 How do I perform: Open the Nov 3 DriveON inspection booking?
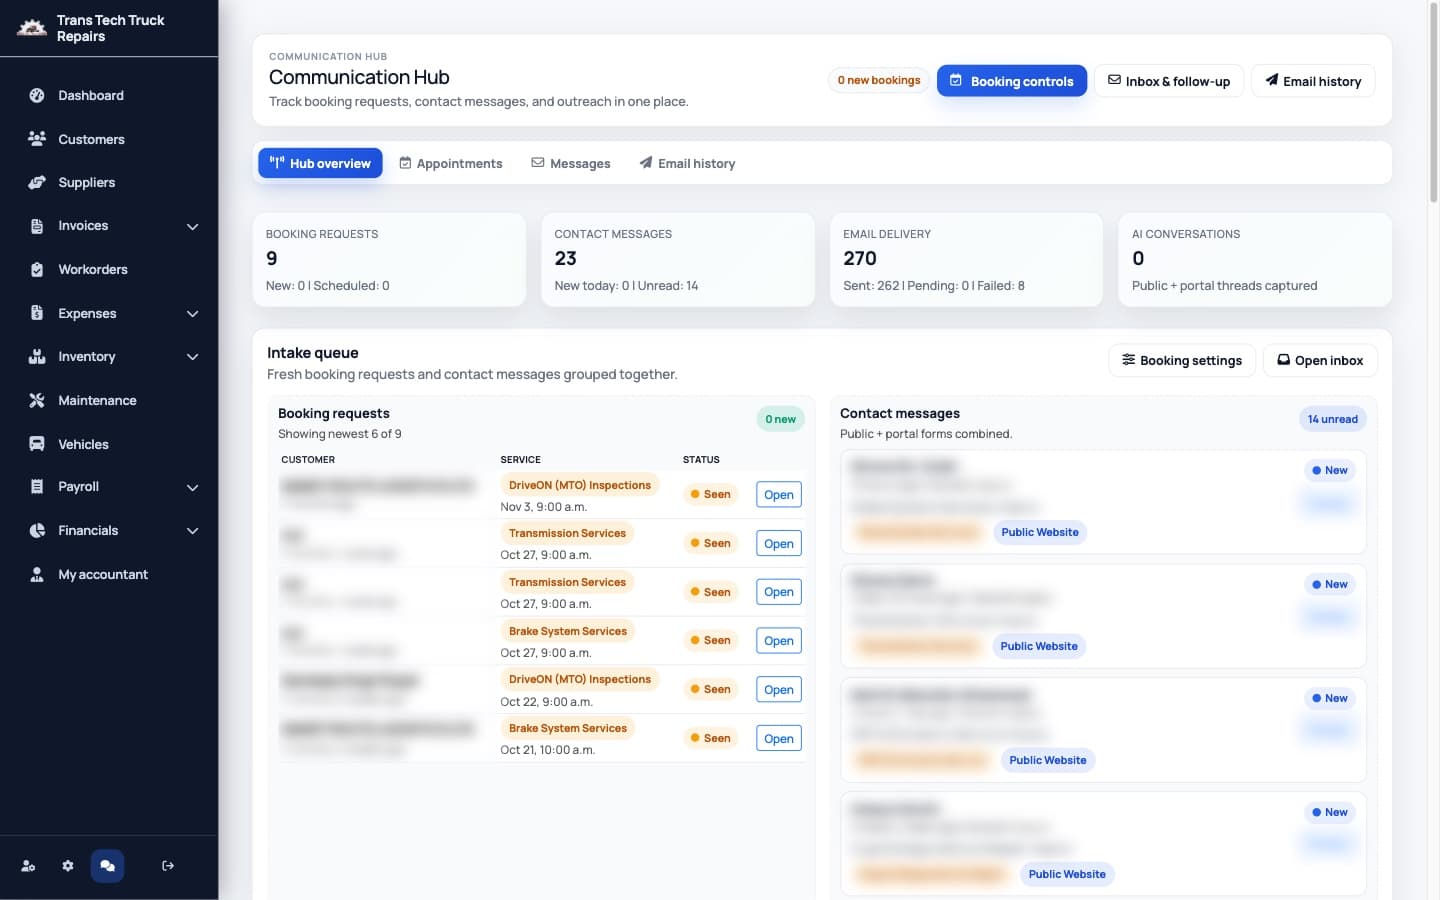tap(779, 495)
